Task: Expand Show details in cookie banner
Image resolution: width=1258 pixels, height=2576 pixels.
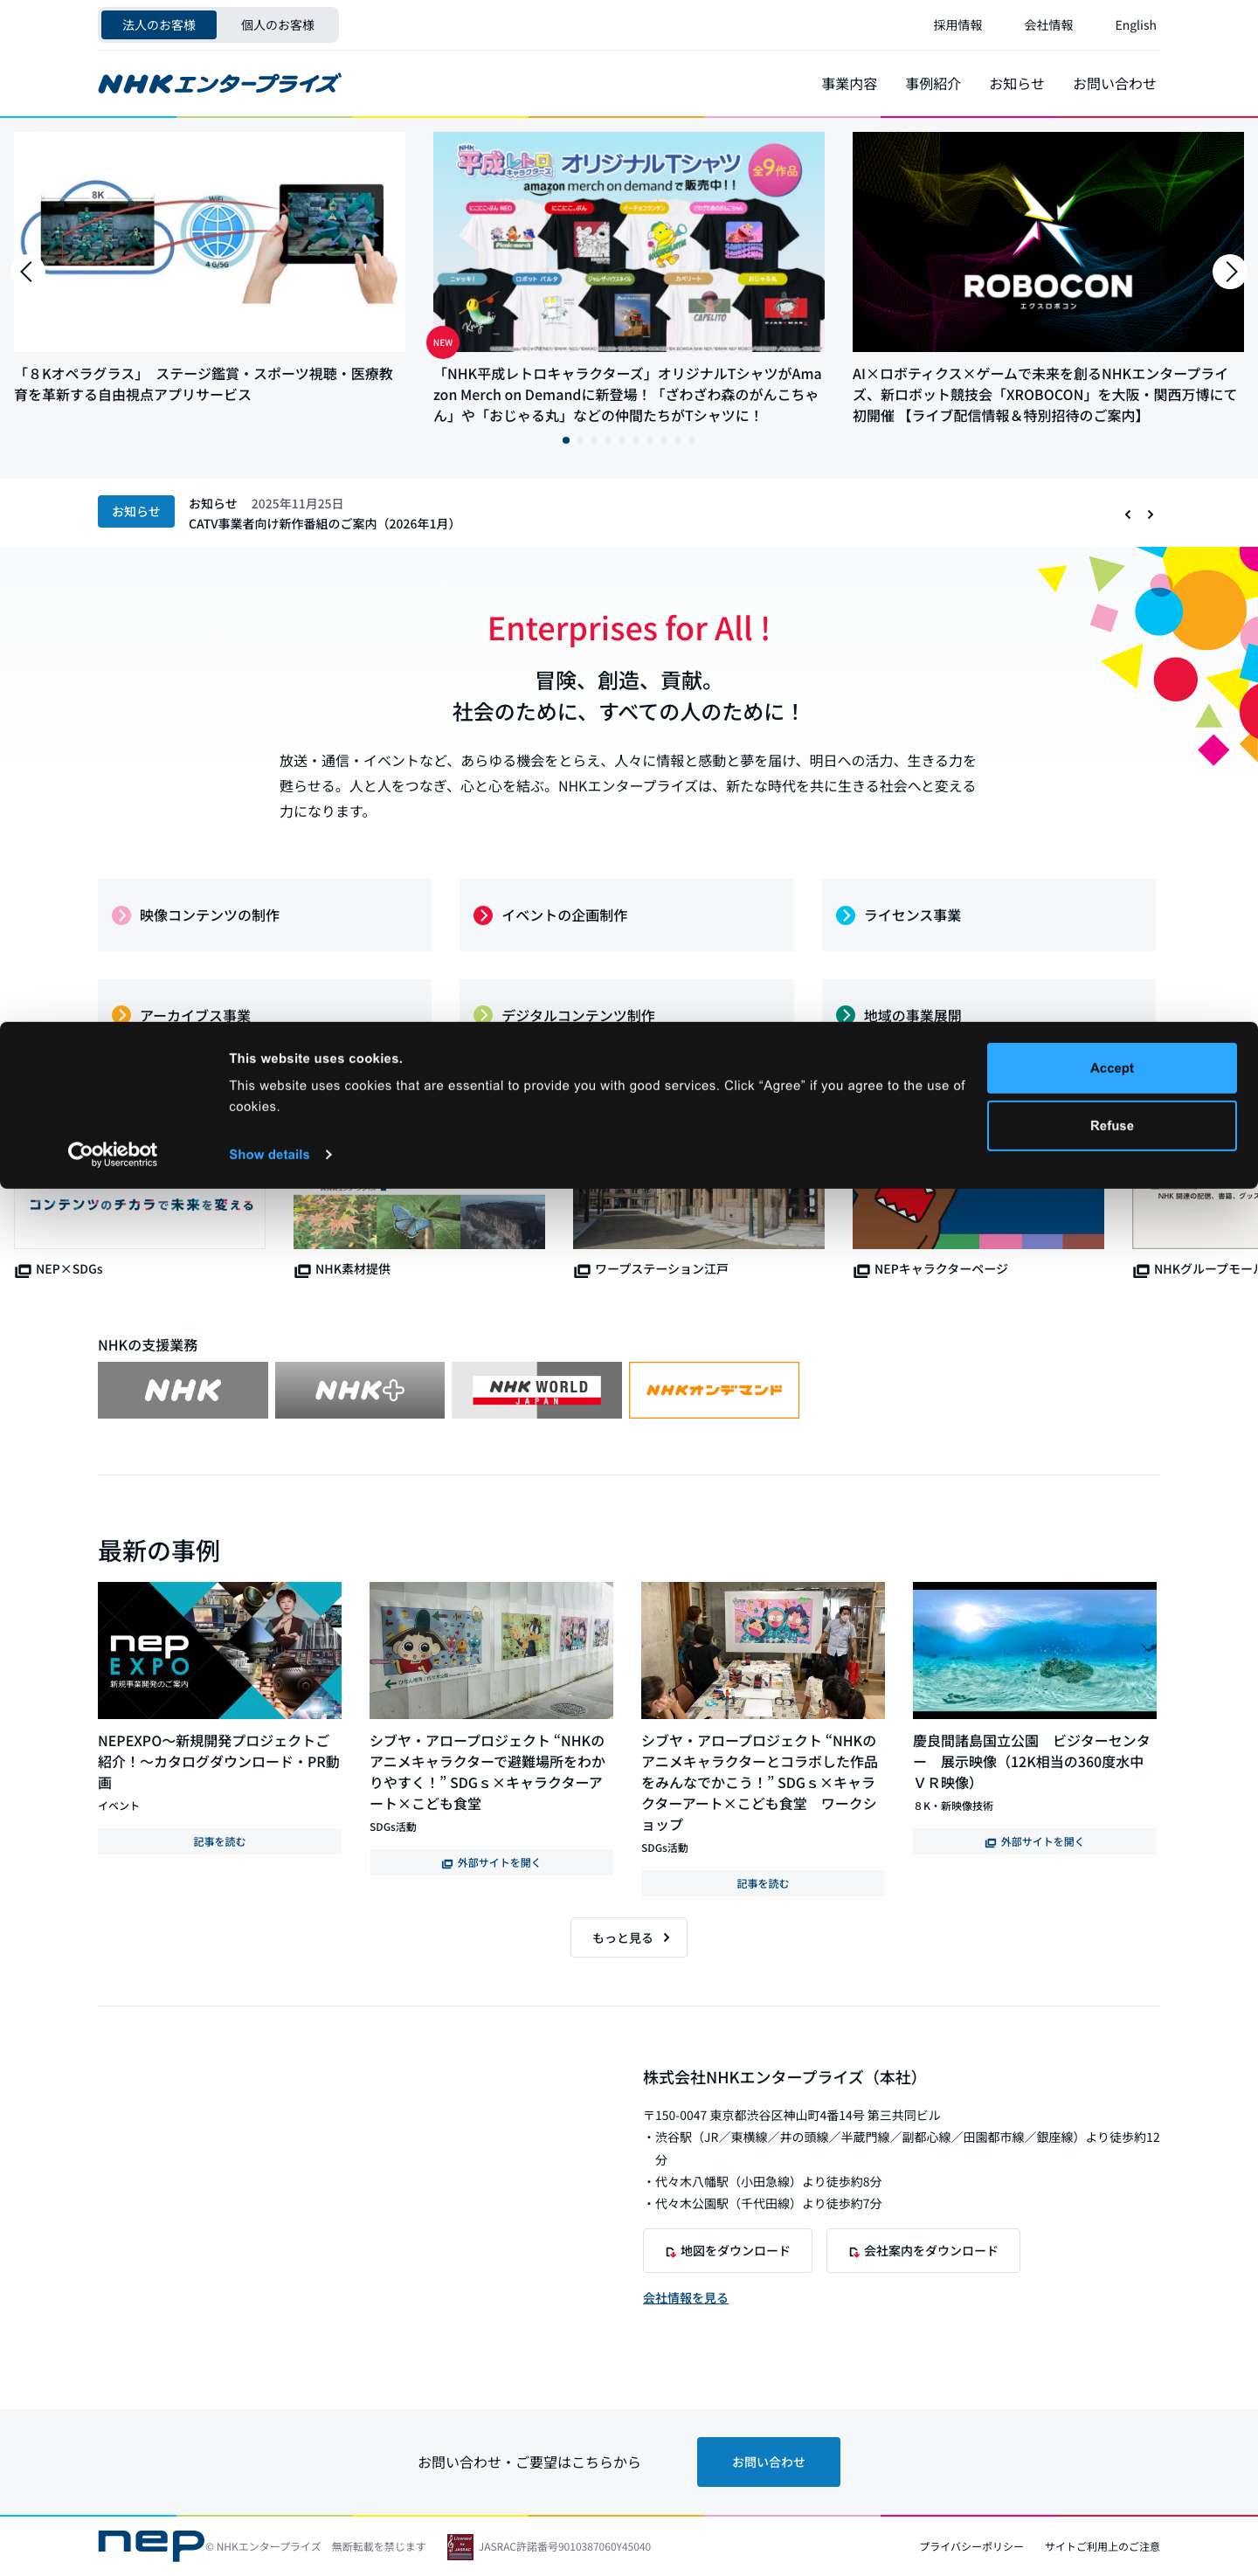Action: [280, 1154]
